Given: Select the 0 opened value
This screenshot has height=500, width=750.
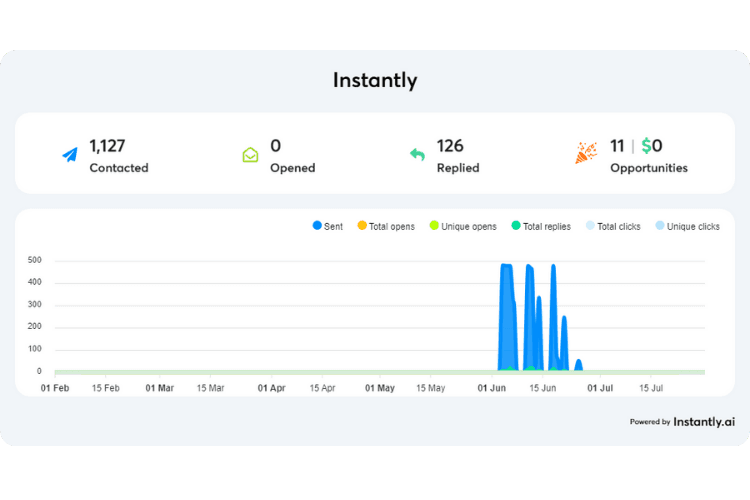Looking at the screenshot, I should click(x=276, y=145).
